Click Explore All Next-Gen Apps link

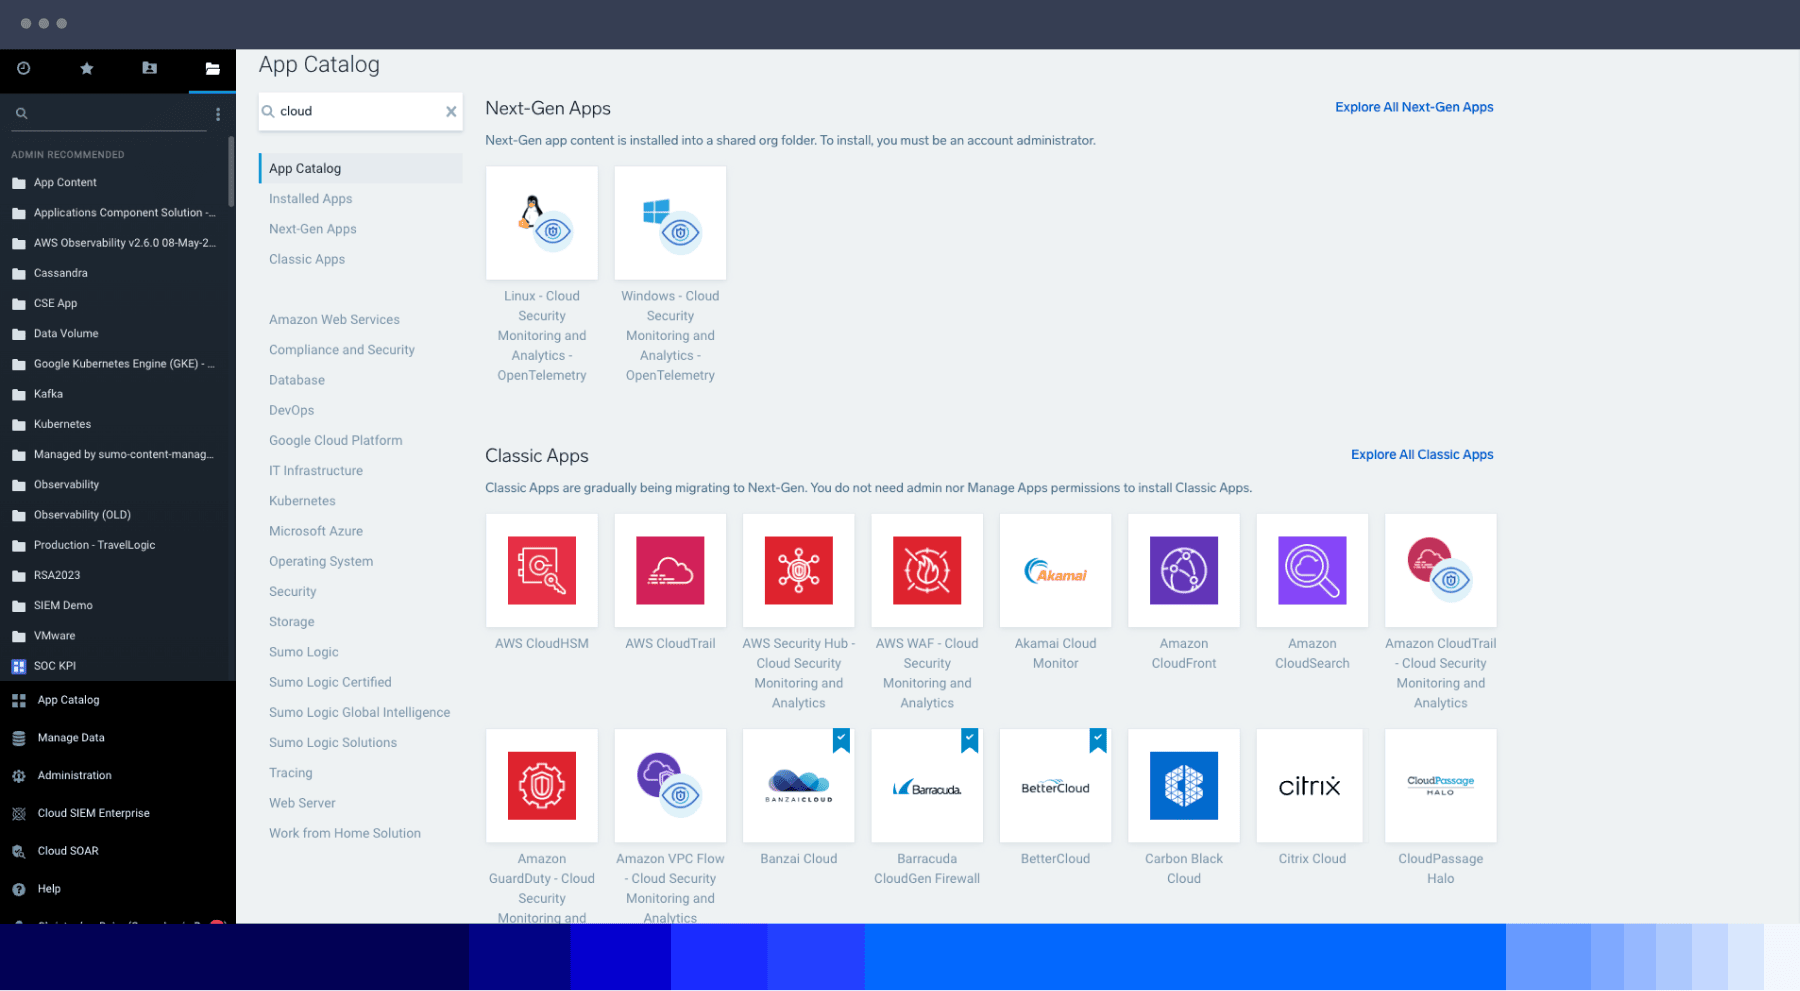[1414, 107]
